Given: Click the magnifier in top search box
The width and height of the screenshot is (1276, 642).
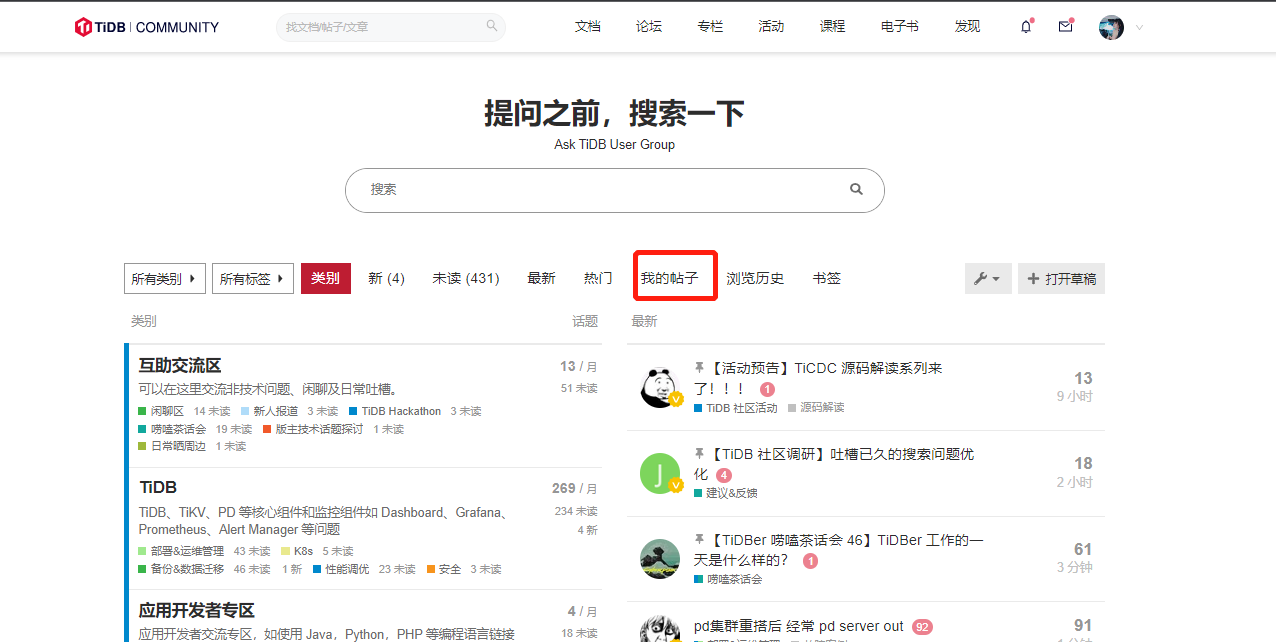Looking at the screenshot, I should pos(492,26).
